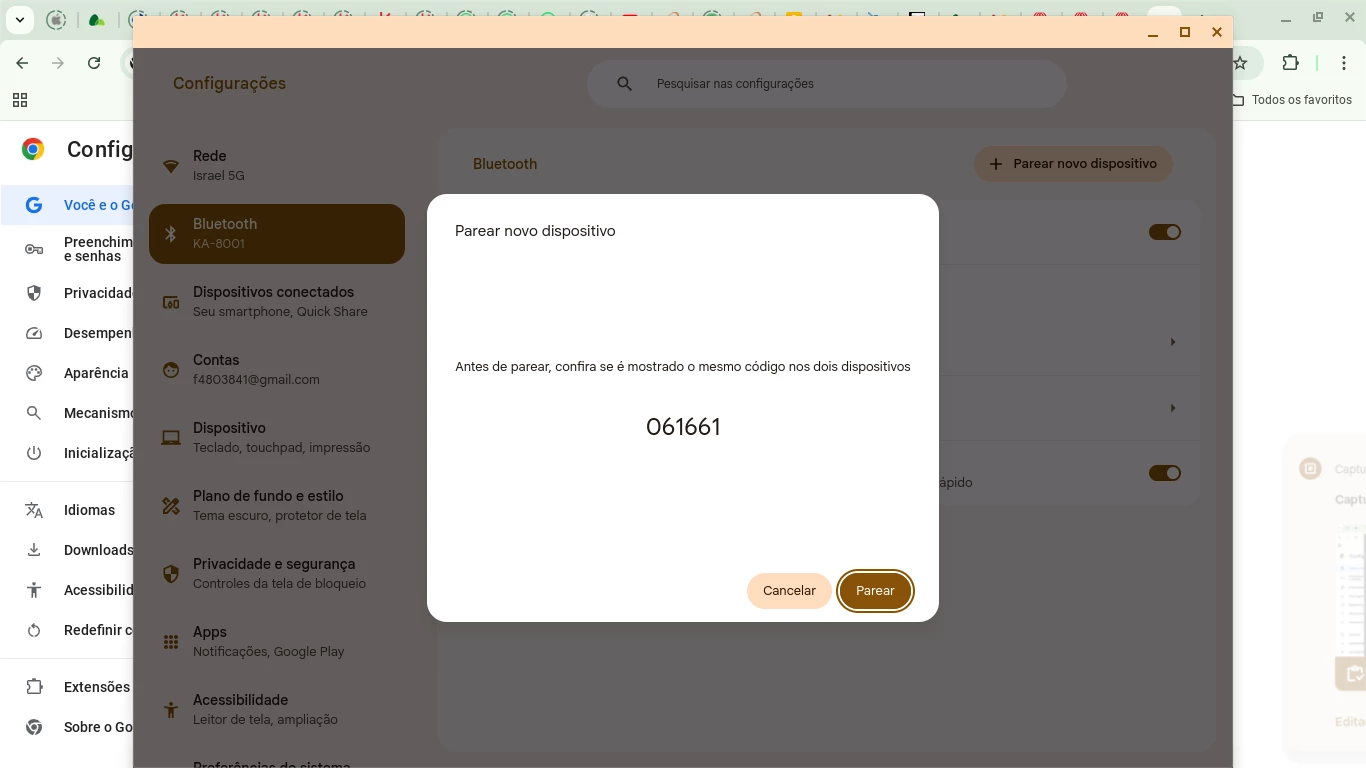Switch to the first Chrome tab

(57, 19)
